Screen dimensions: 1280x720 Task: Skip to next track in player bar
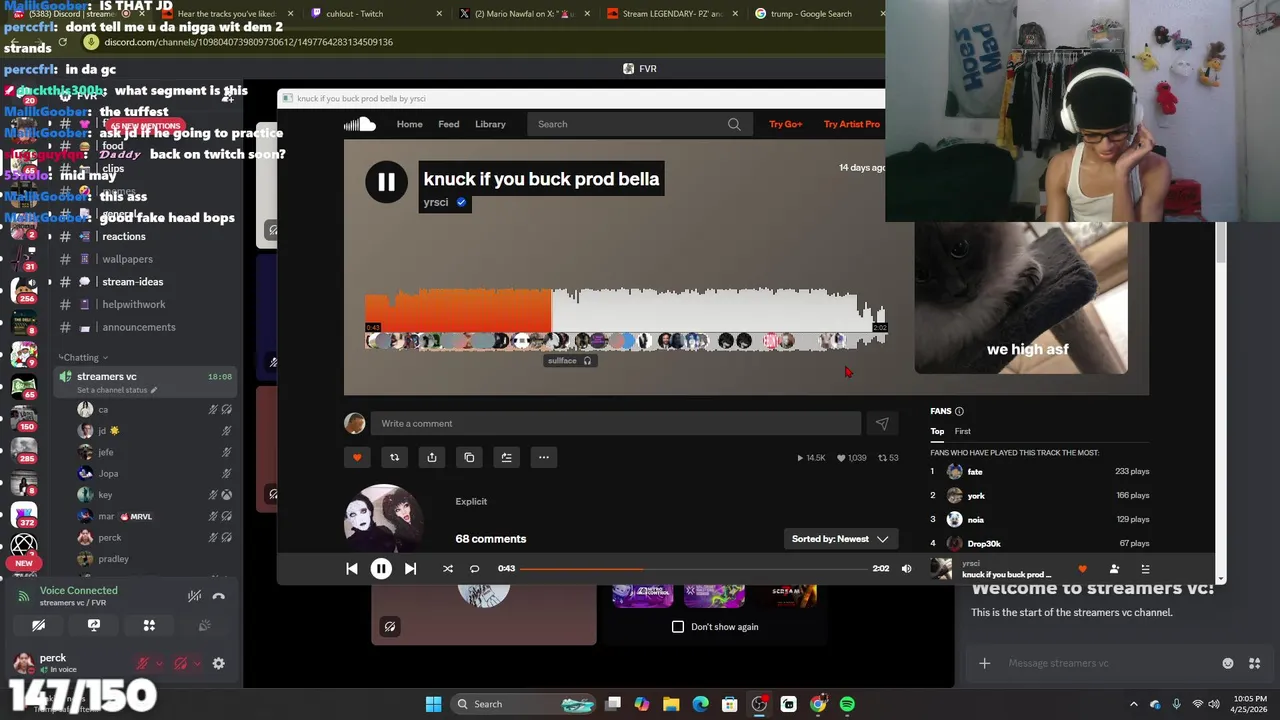tap(410, 568)
